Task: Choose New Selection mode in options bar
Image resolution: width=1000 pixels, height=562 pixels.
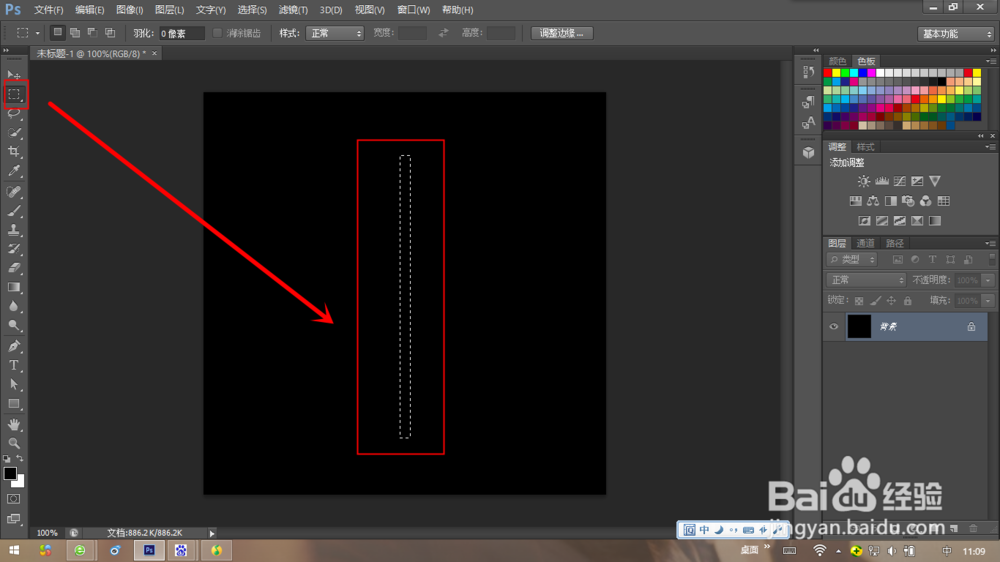Action: (57, 33)
